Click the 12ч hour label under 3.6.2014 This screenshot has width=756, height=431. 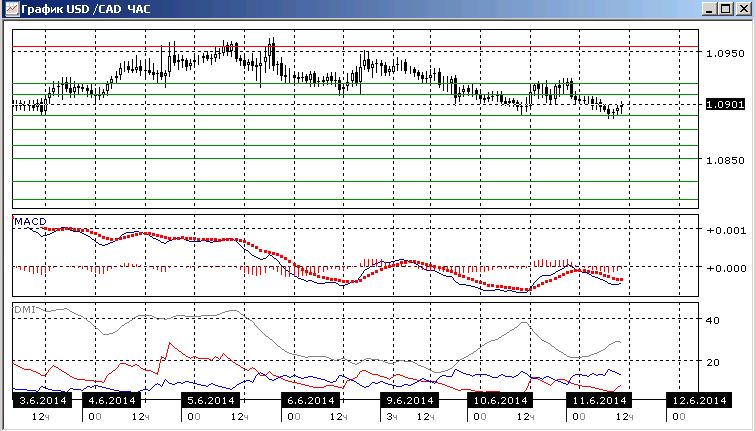click(40, 417)
